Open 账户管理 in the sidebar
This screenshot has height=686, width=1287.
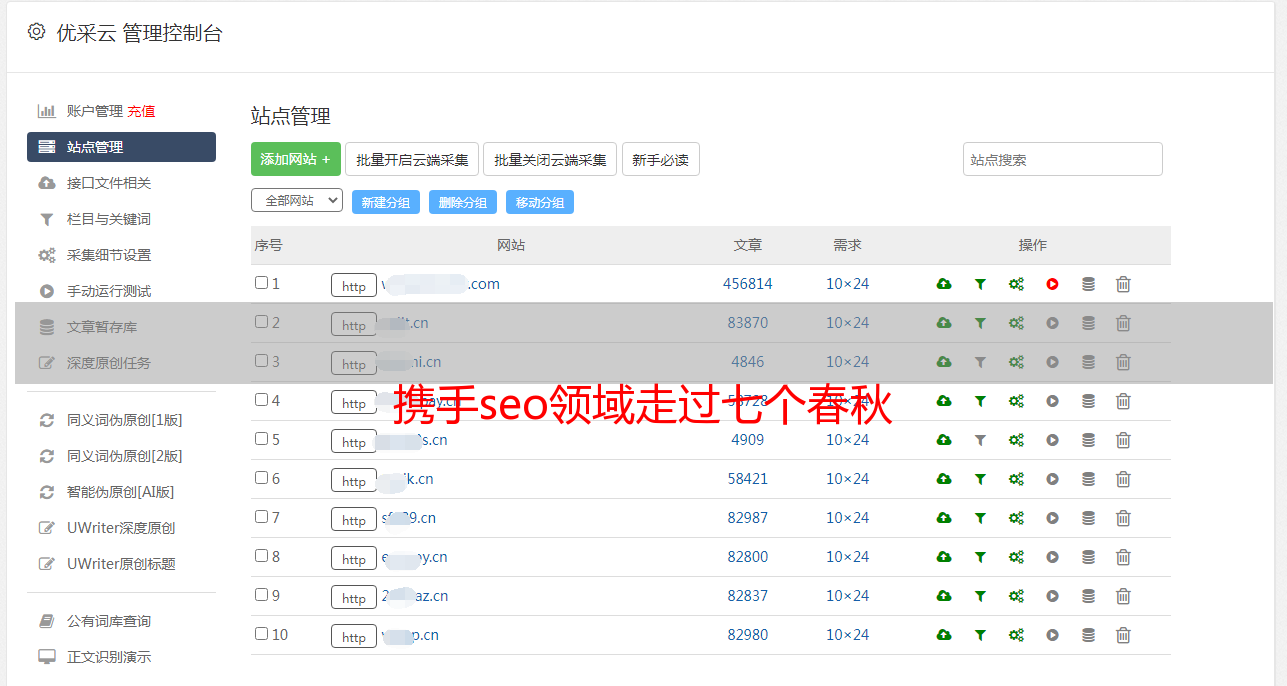94,111
